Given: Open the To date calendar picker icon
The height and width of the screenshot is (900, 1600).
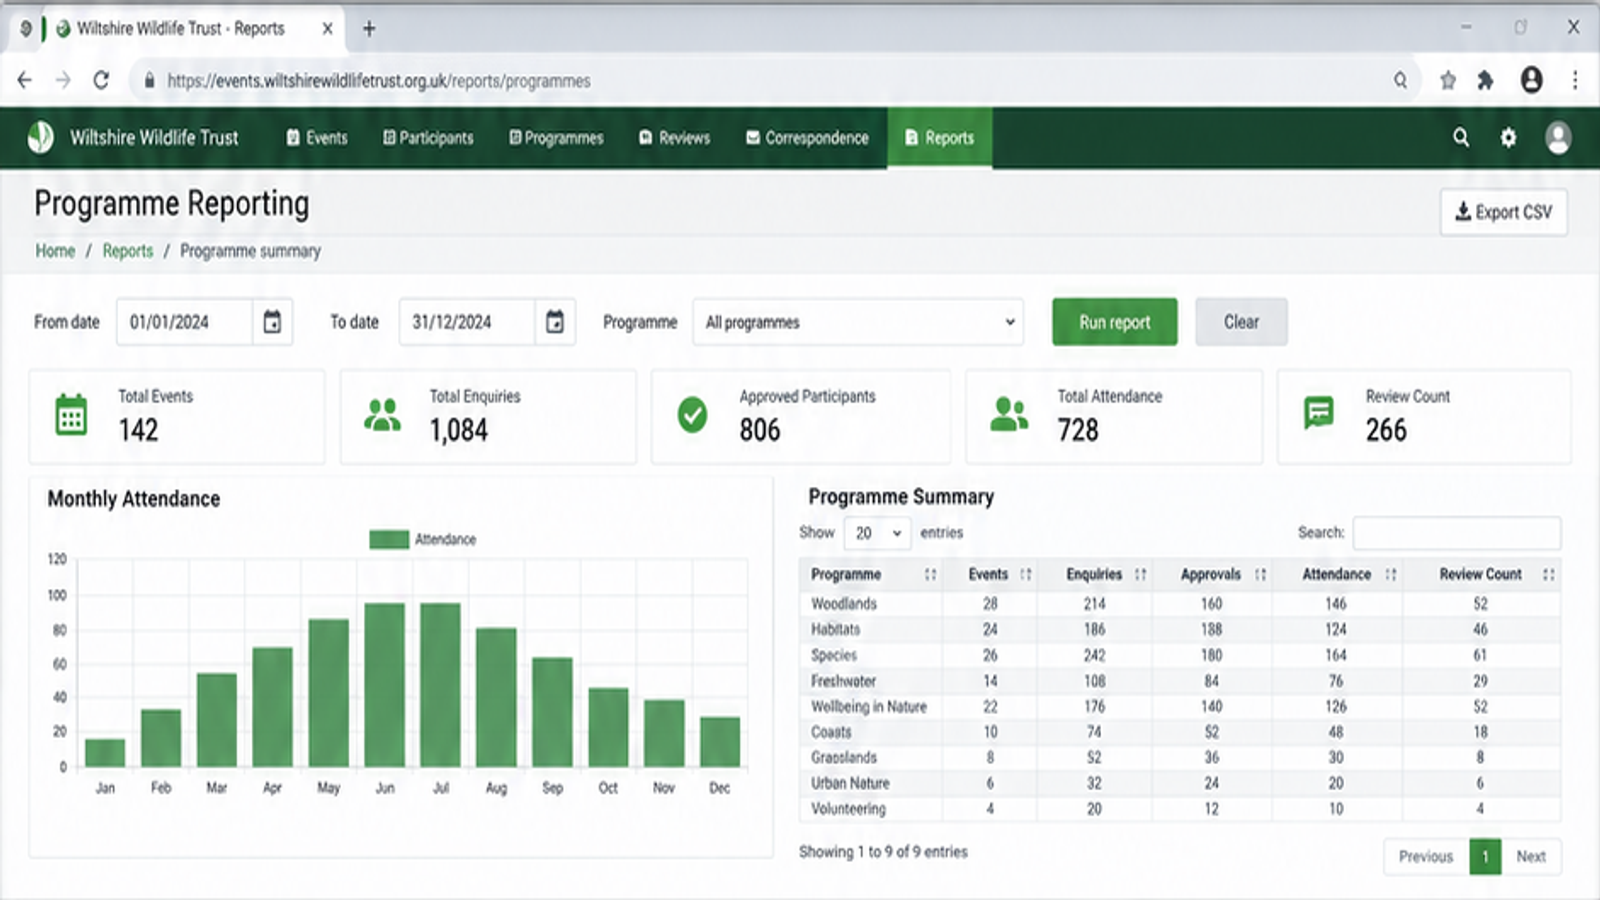Looking at the screenshot, I should pyautogui.click(x=555, y=322).
